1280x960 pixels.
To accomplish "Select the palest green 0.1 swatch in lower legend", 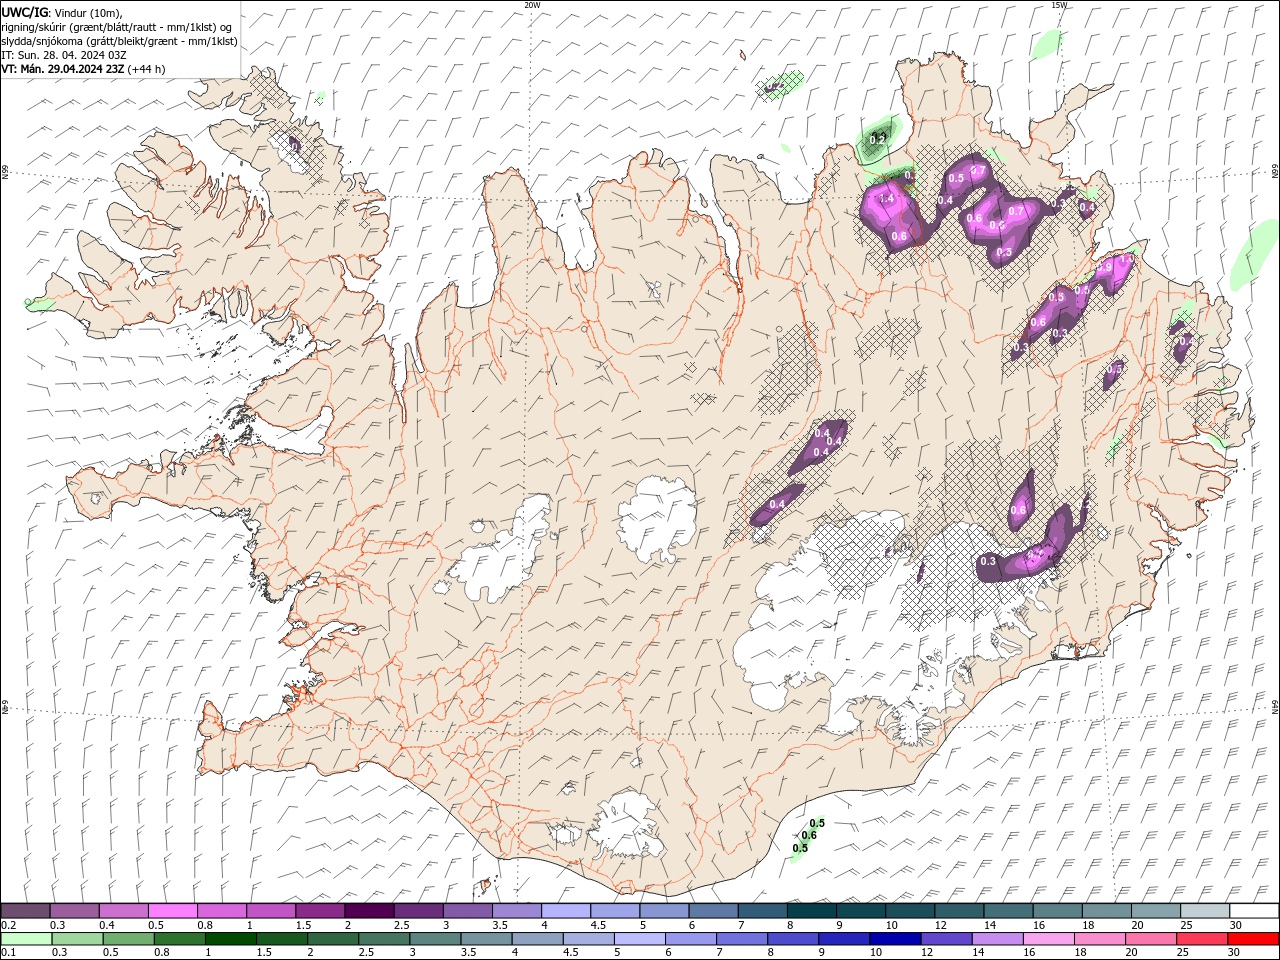I will (x=26, y=939).
